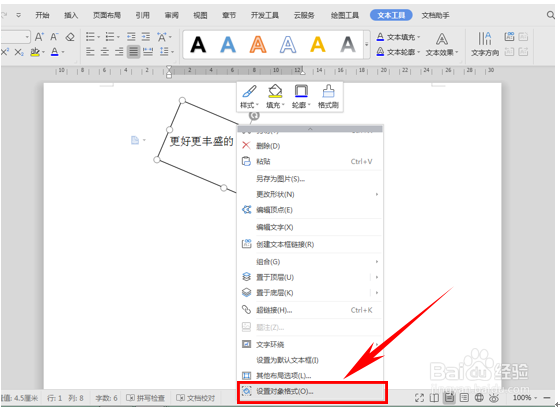Open the 文本效果 text effects menu
560x409 pixels.
tap(442, 45)
